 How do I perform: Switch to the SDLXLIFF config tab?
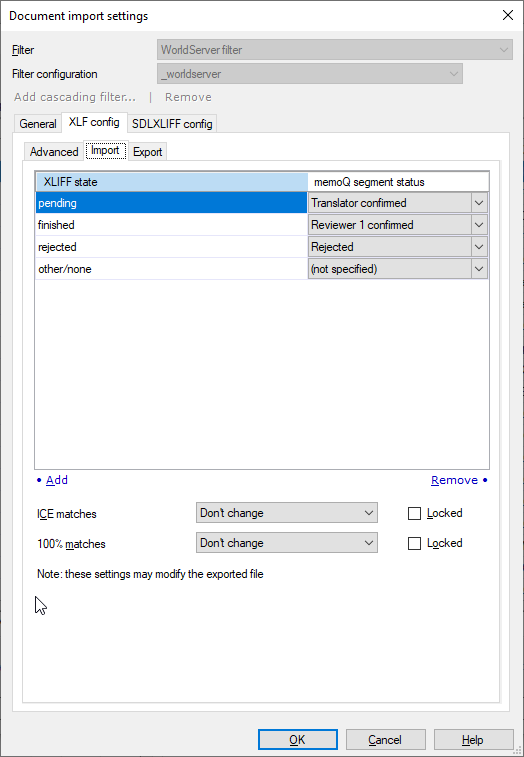172,124
